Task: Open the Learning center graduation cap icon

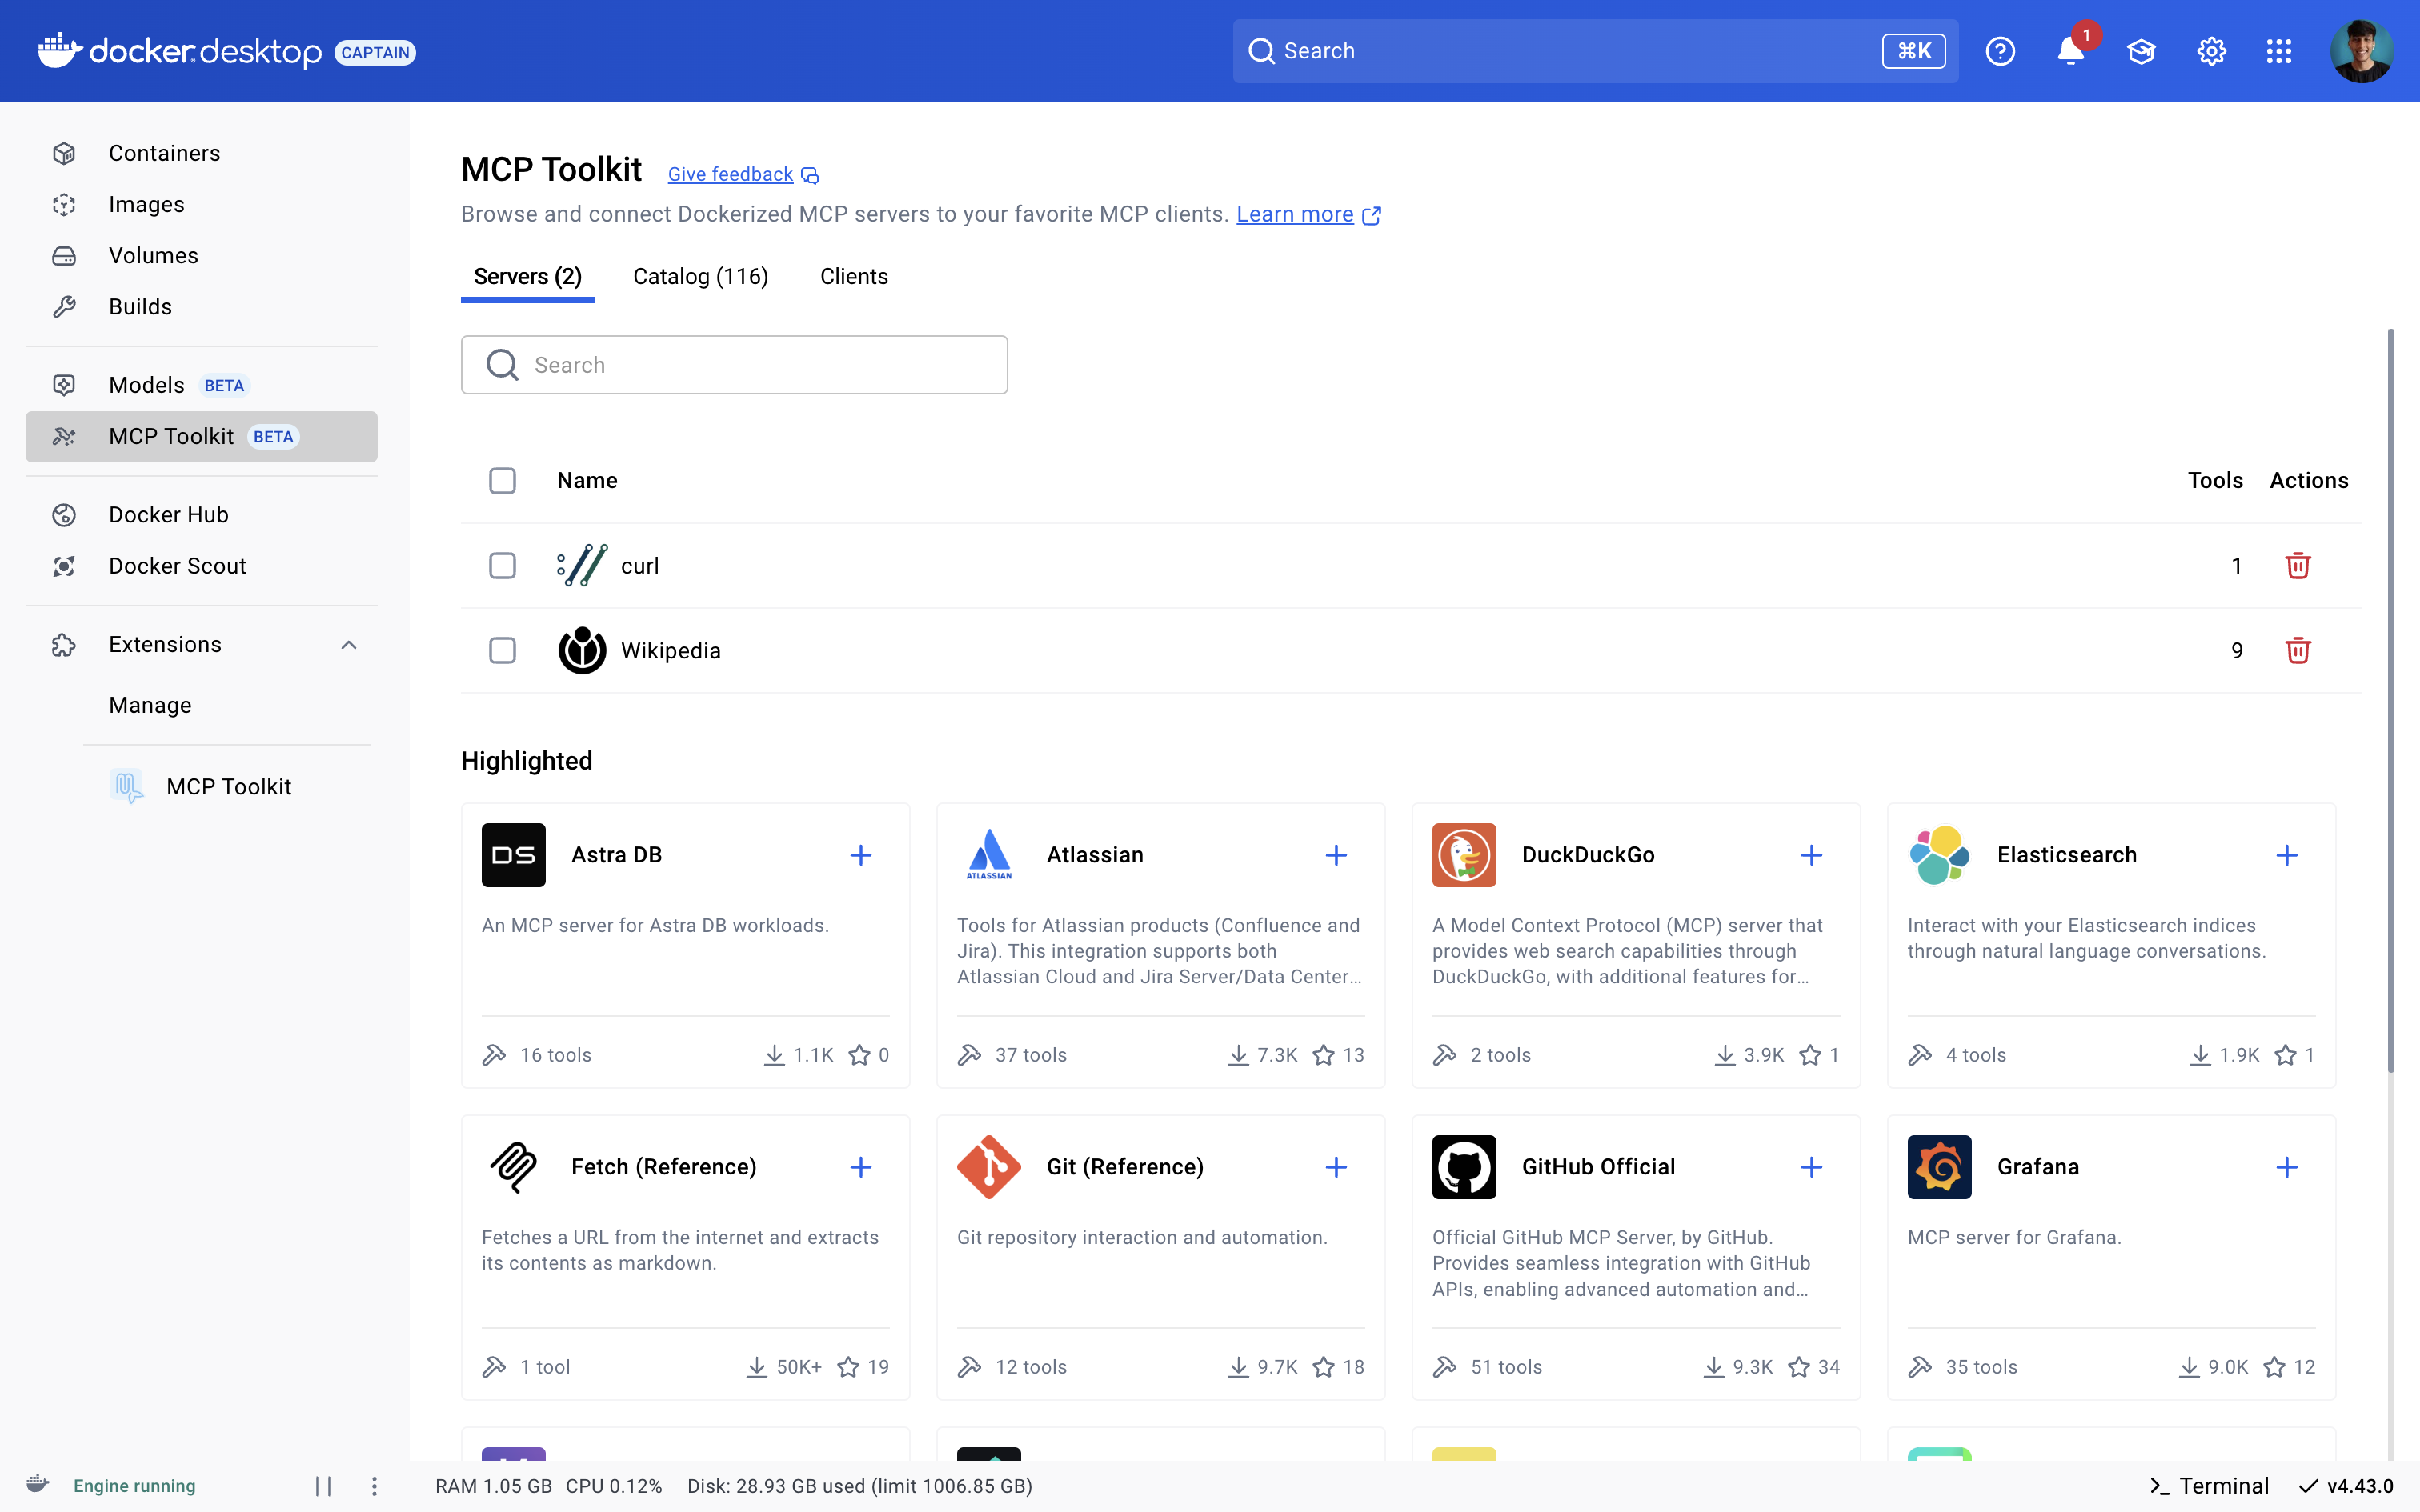Action: 2141,51
